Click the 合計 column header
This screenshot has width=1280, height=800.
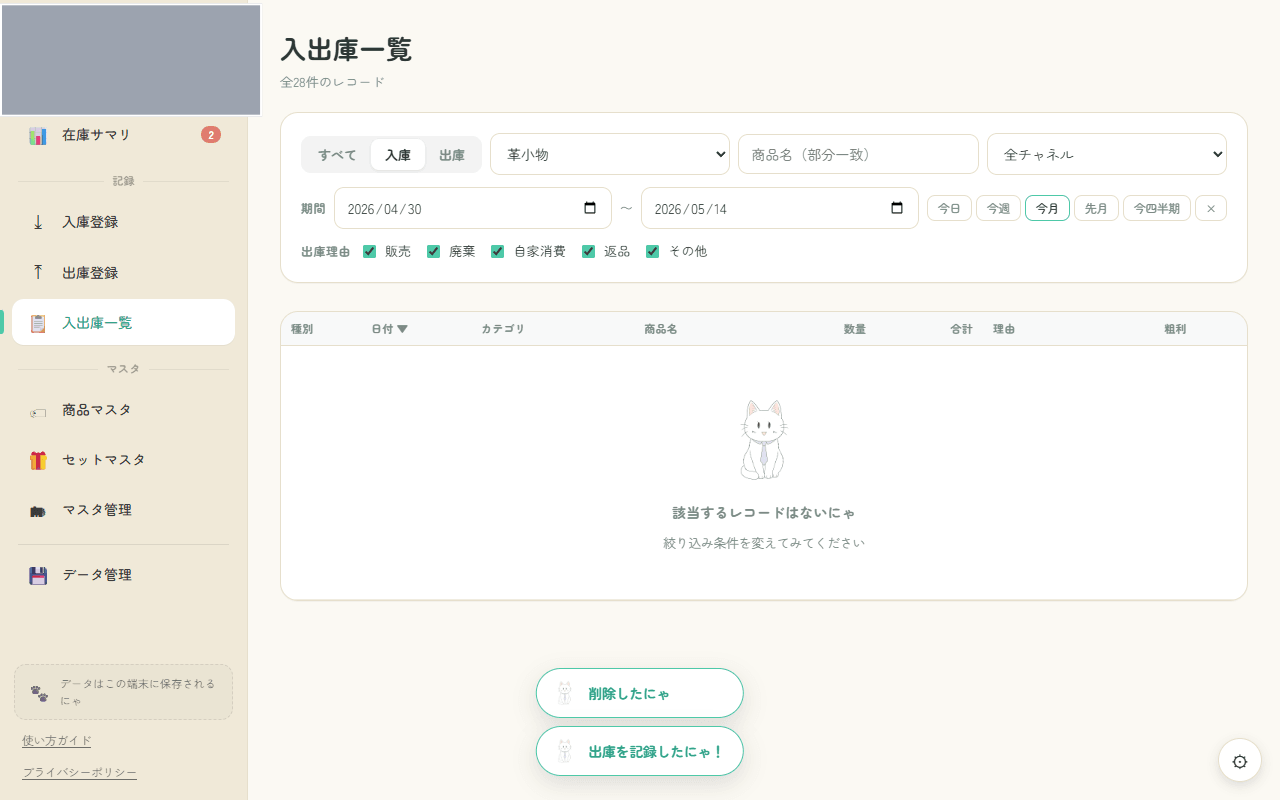pyautogui.click(x=961, y=329)
